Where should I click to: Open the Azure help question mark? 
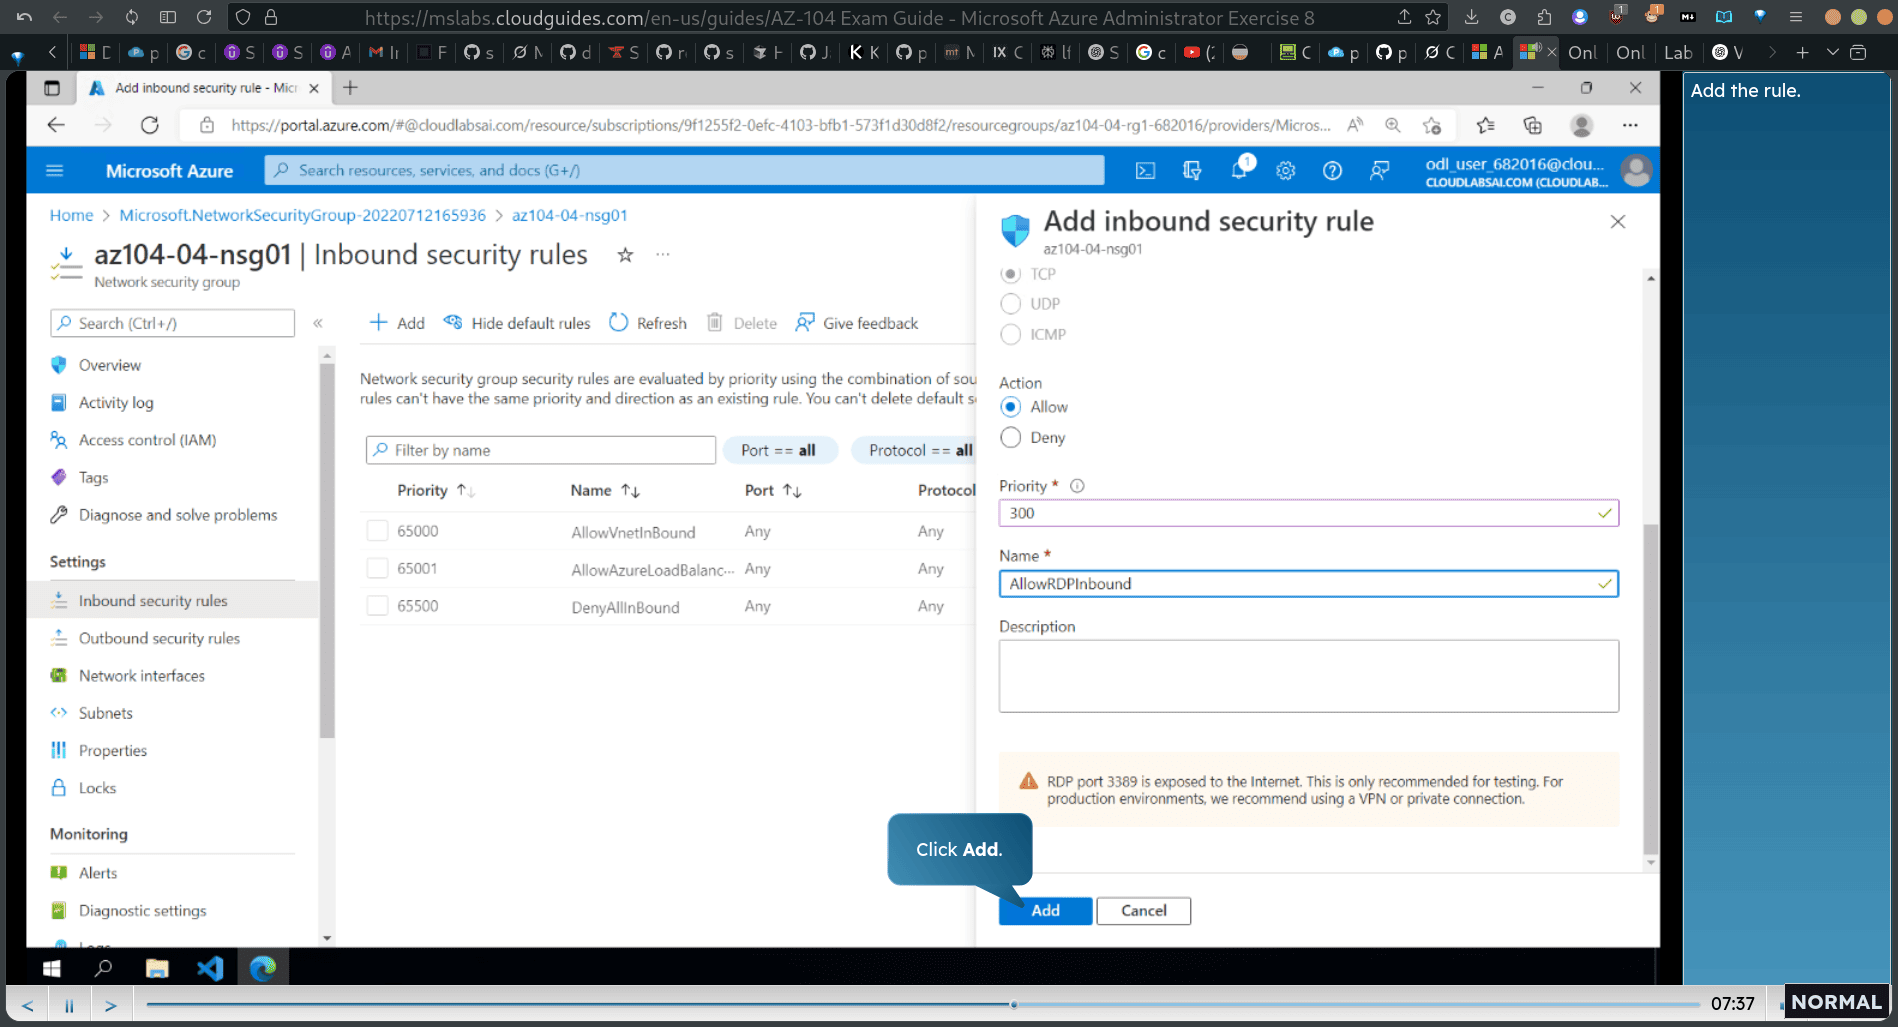click(x=1332, y=171)
